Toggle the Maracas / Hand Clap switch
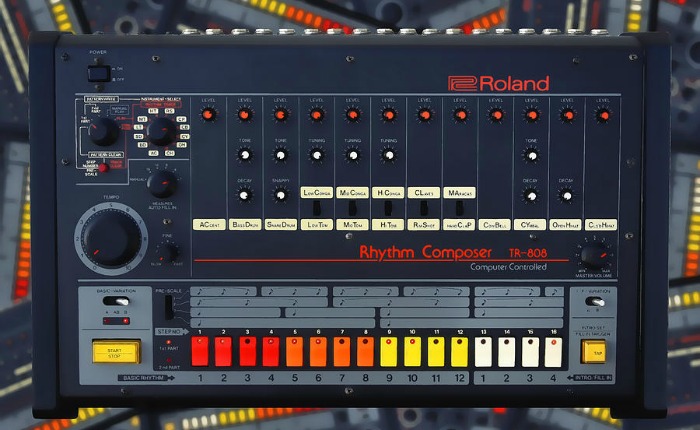700x430 pixels. pos(459,208)
